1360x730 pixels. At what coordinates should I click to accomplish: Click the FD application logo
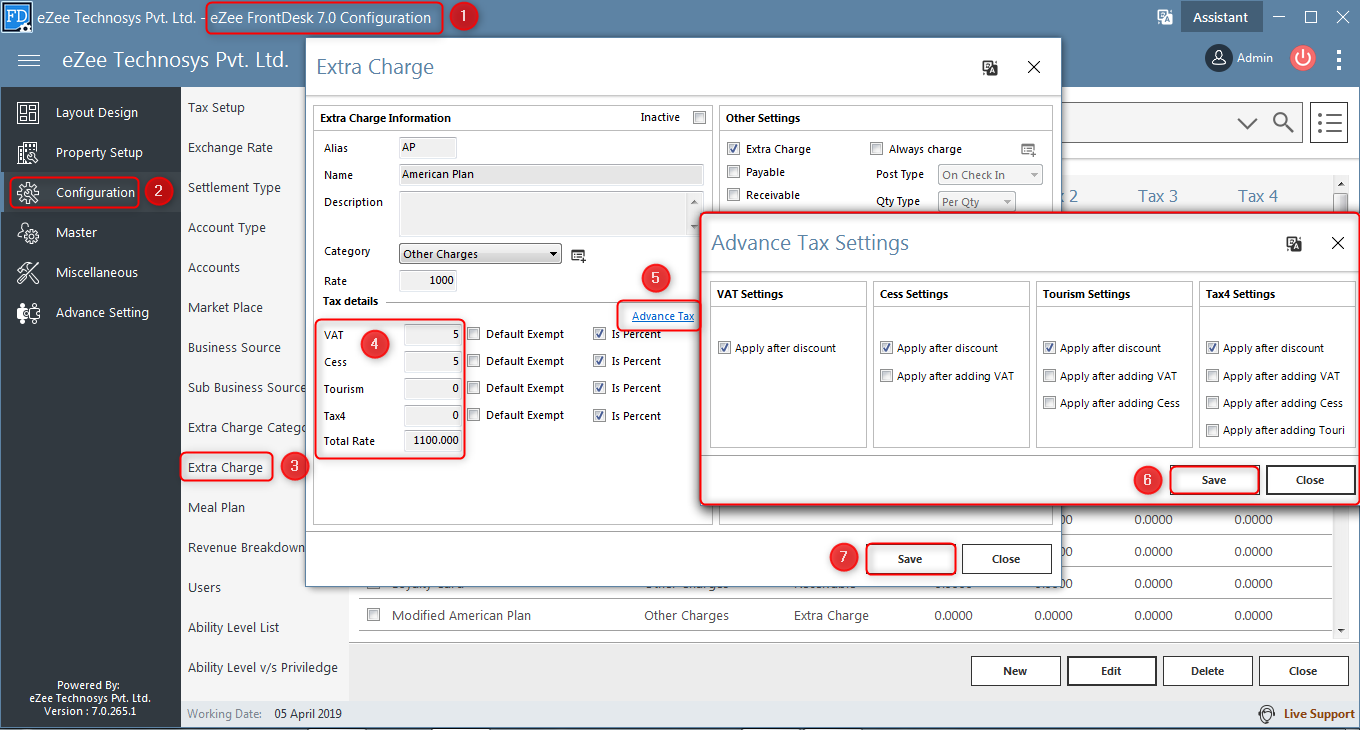pyautogui.click(x=17, y=17)
